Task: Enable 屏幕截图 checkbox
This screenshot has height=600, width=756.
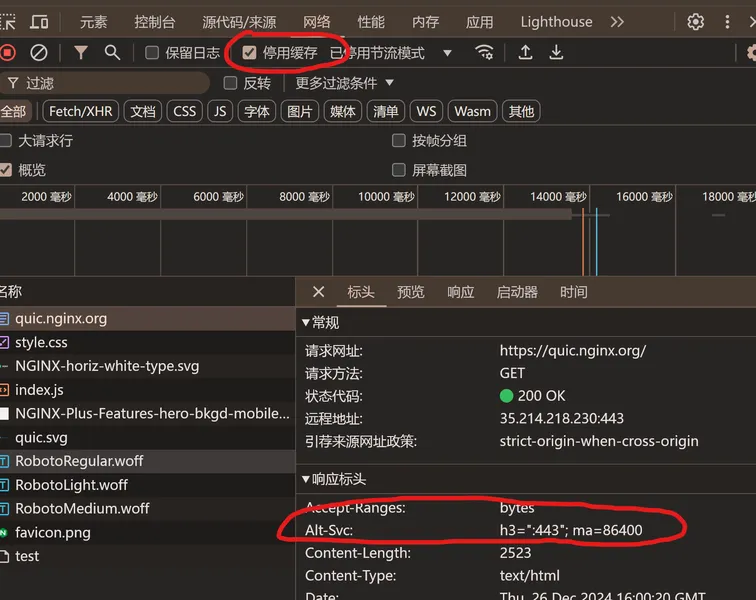Action: click(x=399, y=170)
